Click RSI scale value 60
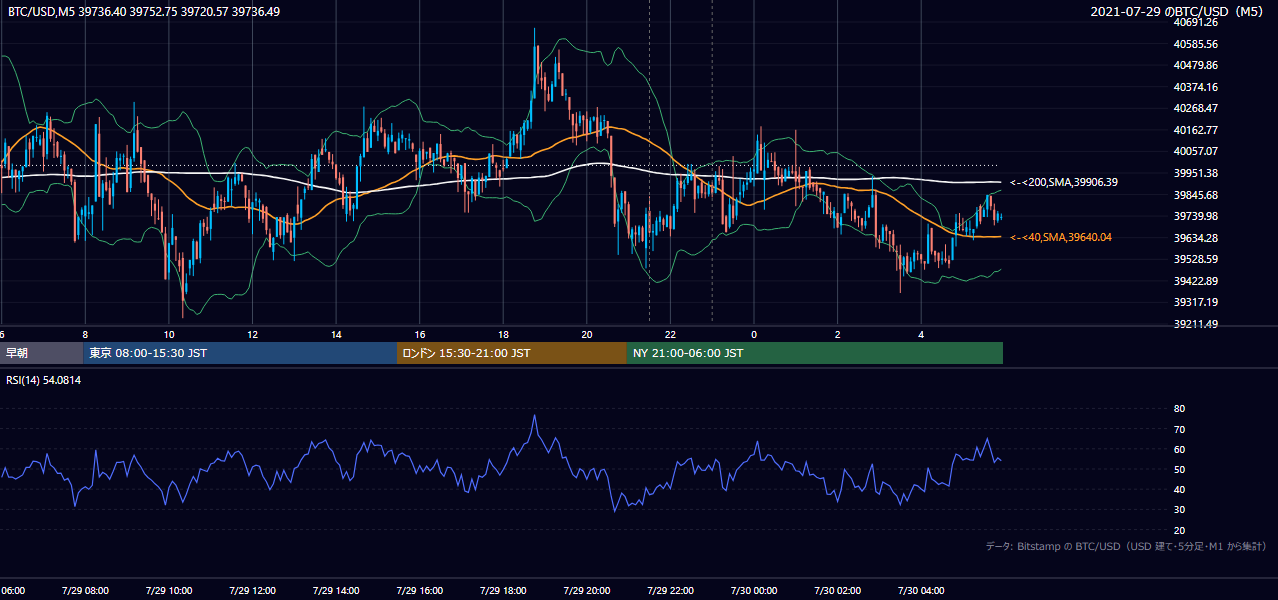The height and width of the screenshot is (600, 1278). (1179, 449)
